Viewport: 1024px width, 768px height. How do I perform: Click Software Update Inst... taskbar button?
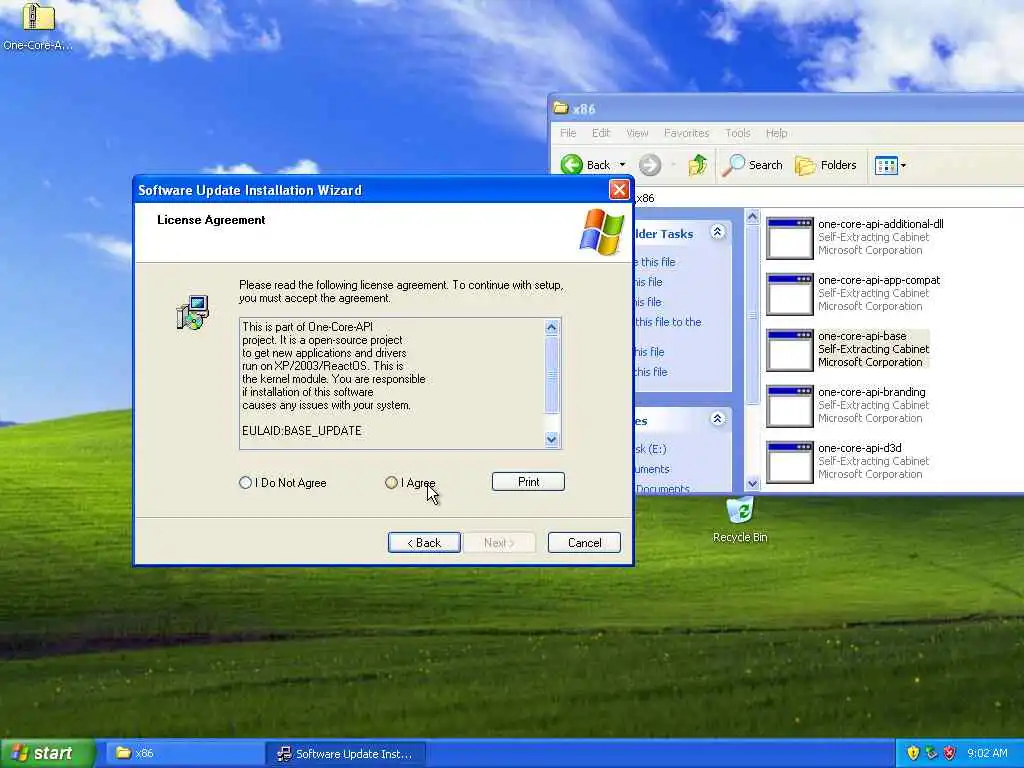tap(346, 754)
